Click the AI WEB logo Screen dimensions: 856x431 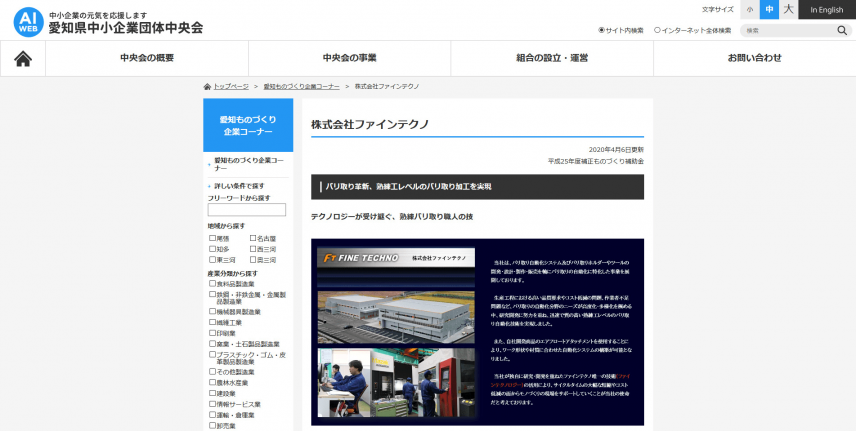[x=27, y=22]
